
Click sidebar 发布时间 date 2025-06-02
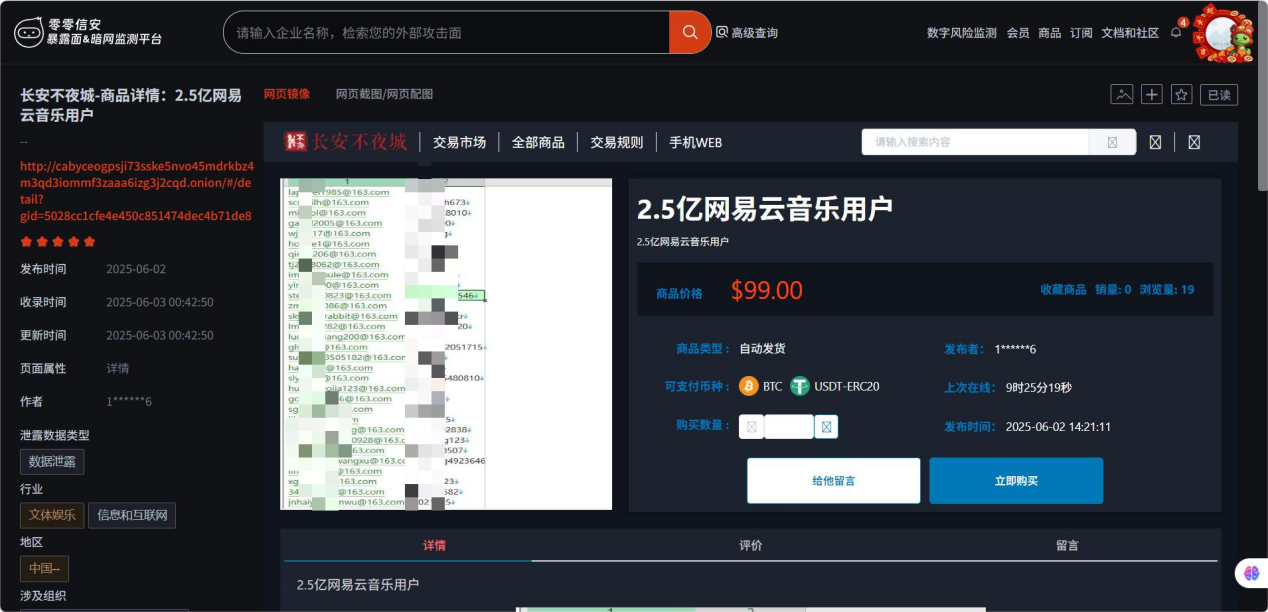(x=136, y=269)
